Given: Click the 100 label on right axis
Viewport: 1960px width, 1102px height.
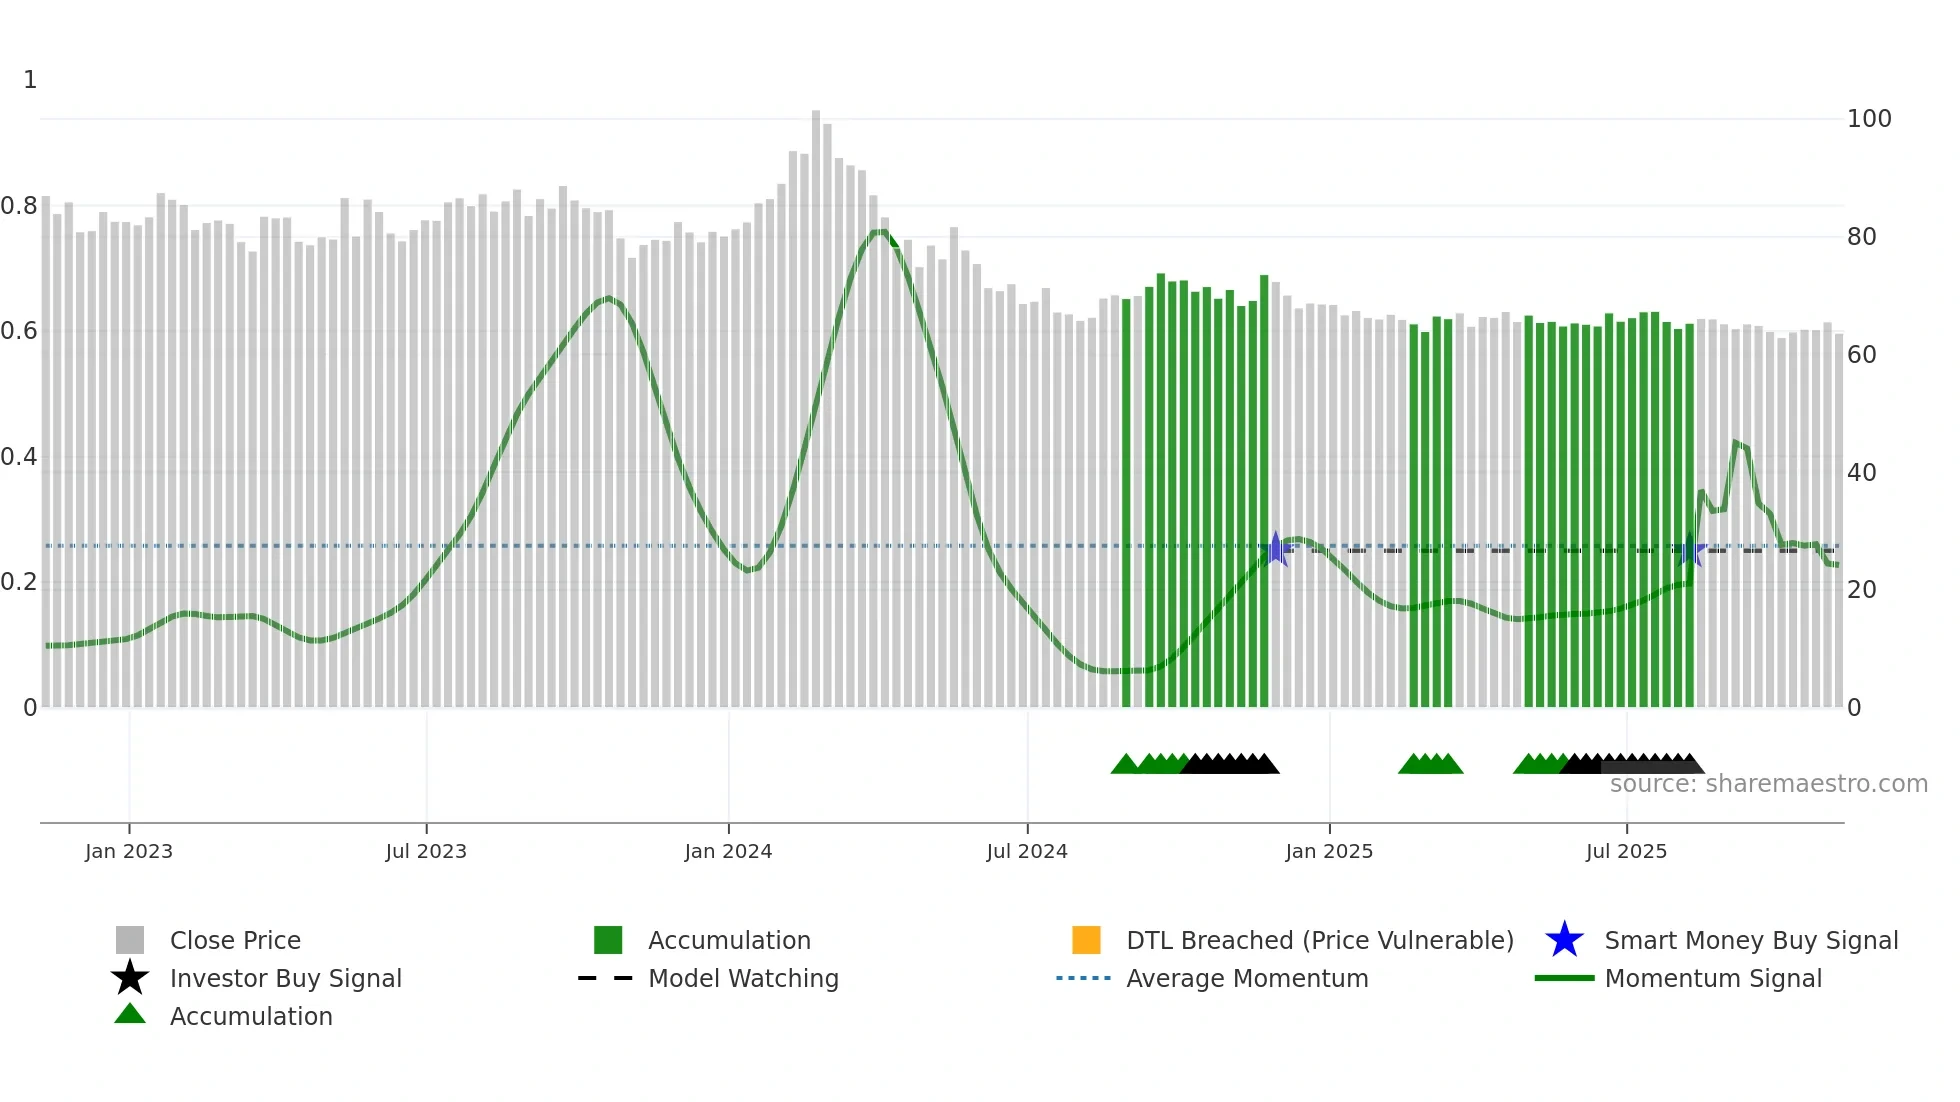Looking at the screenshot, I should point(1869,119).
